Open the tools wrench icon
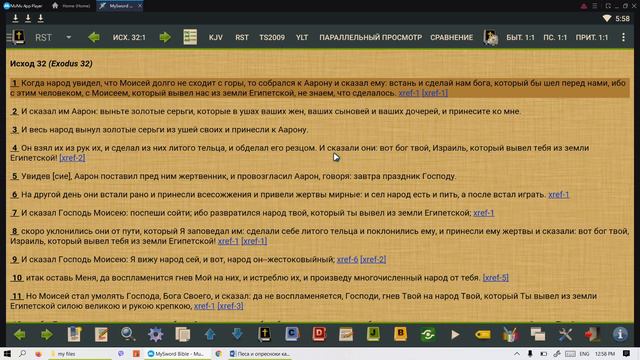The height and width of the screenshot is (360, 640). (565, 335)
